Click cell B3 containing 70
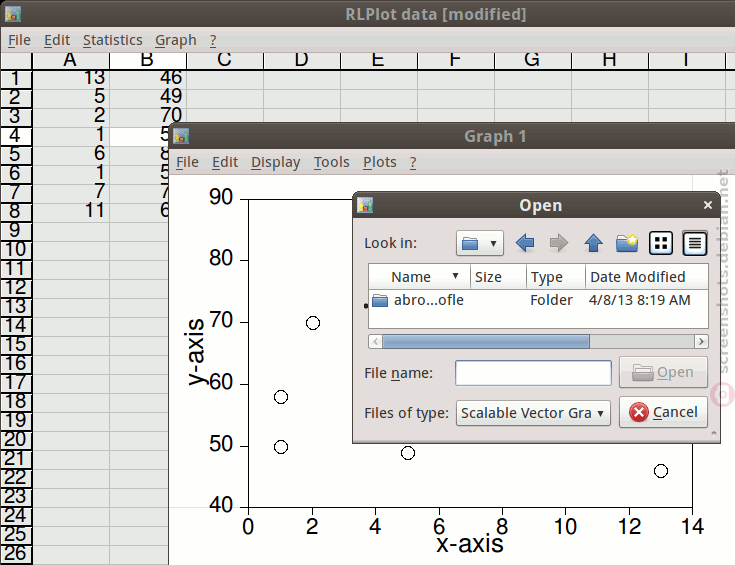 (x=148, y=116)
